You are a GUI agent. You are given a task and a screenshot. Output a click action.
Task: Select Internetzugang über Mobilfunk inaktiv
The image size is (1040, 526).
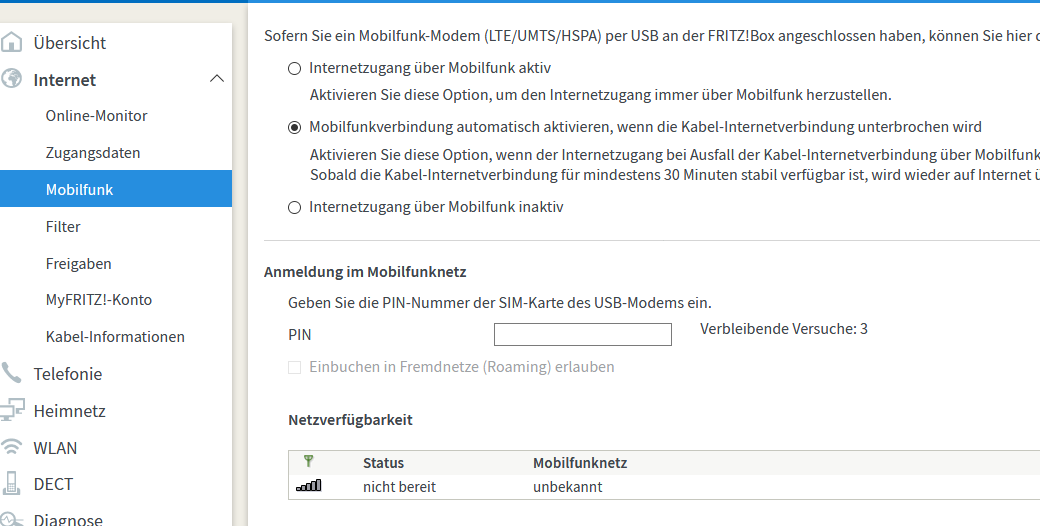click(294, 208)
